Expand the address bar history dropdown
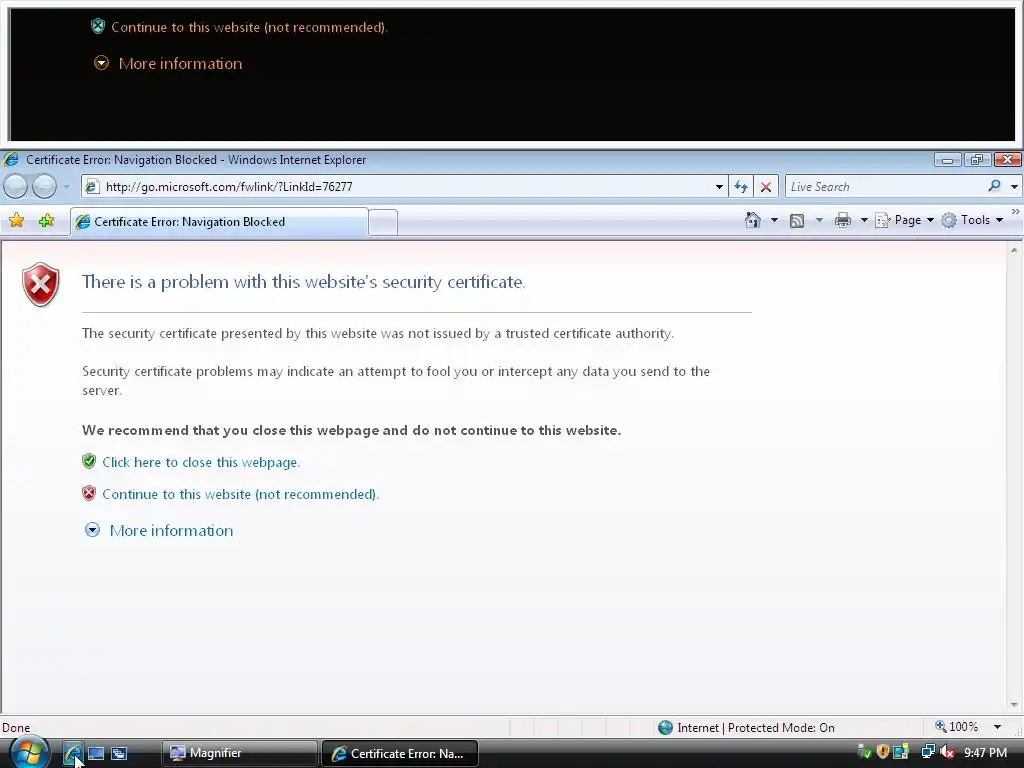This screenshot has width=1024, height=768. (x=719, y=187)
